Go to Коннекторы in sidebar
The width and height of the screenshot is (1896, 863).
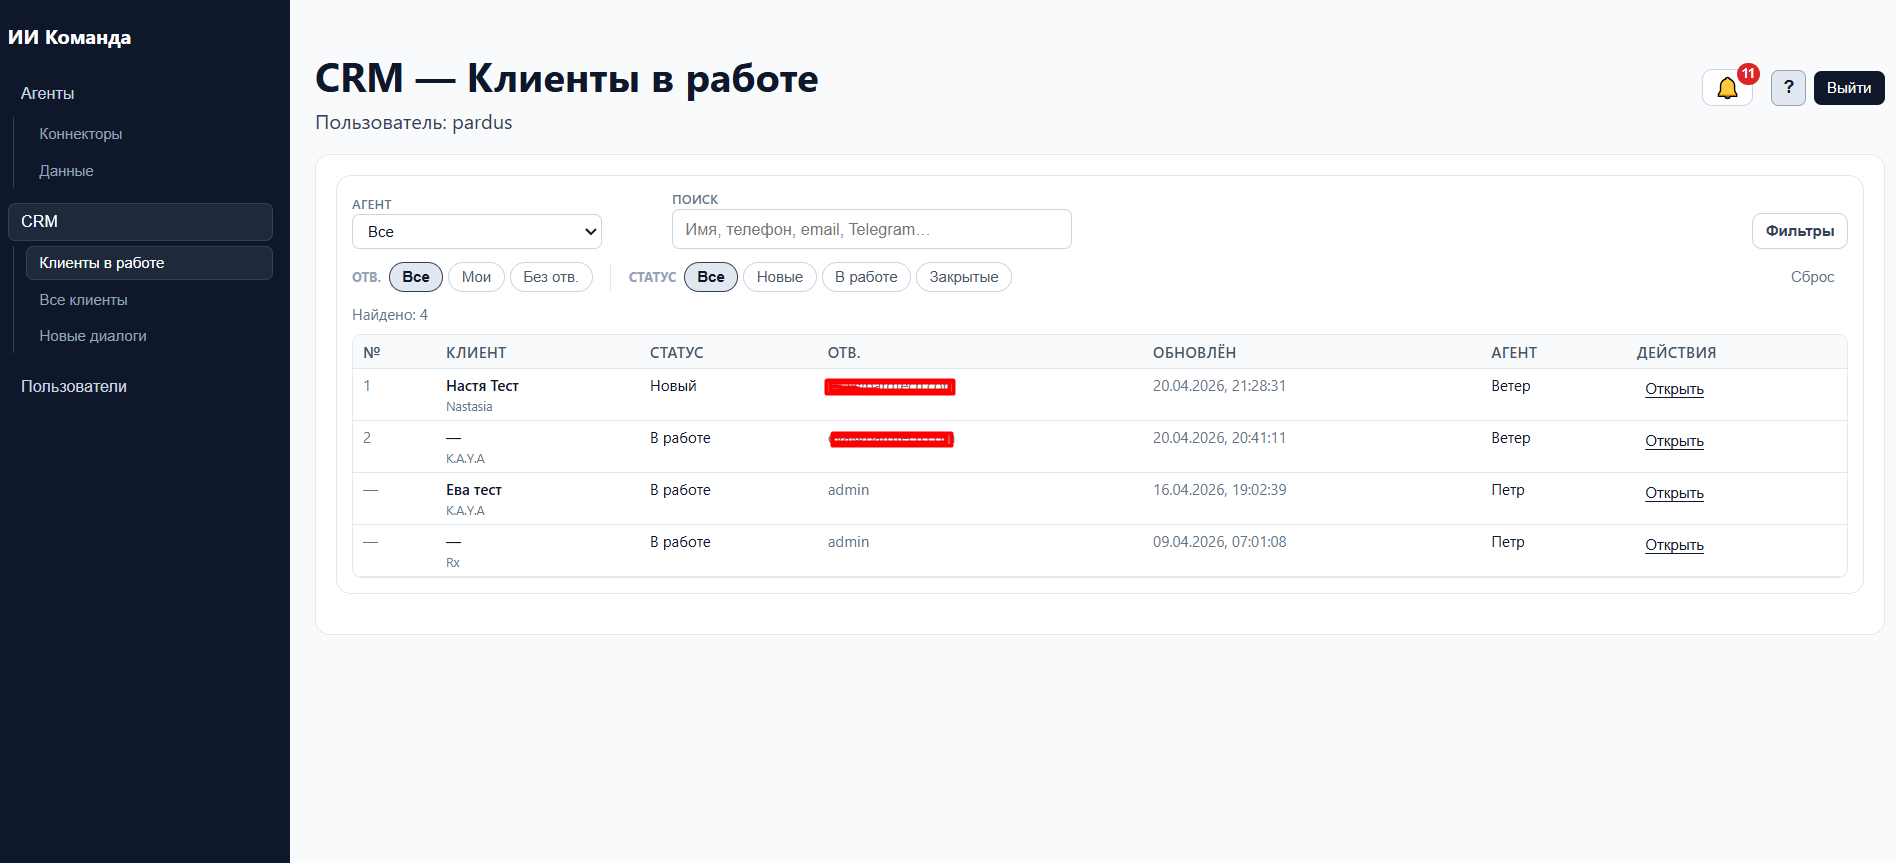pos(81,134)
